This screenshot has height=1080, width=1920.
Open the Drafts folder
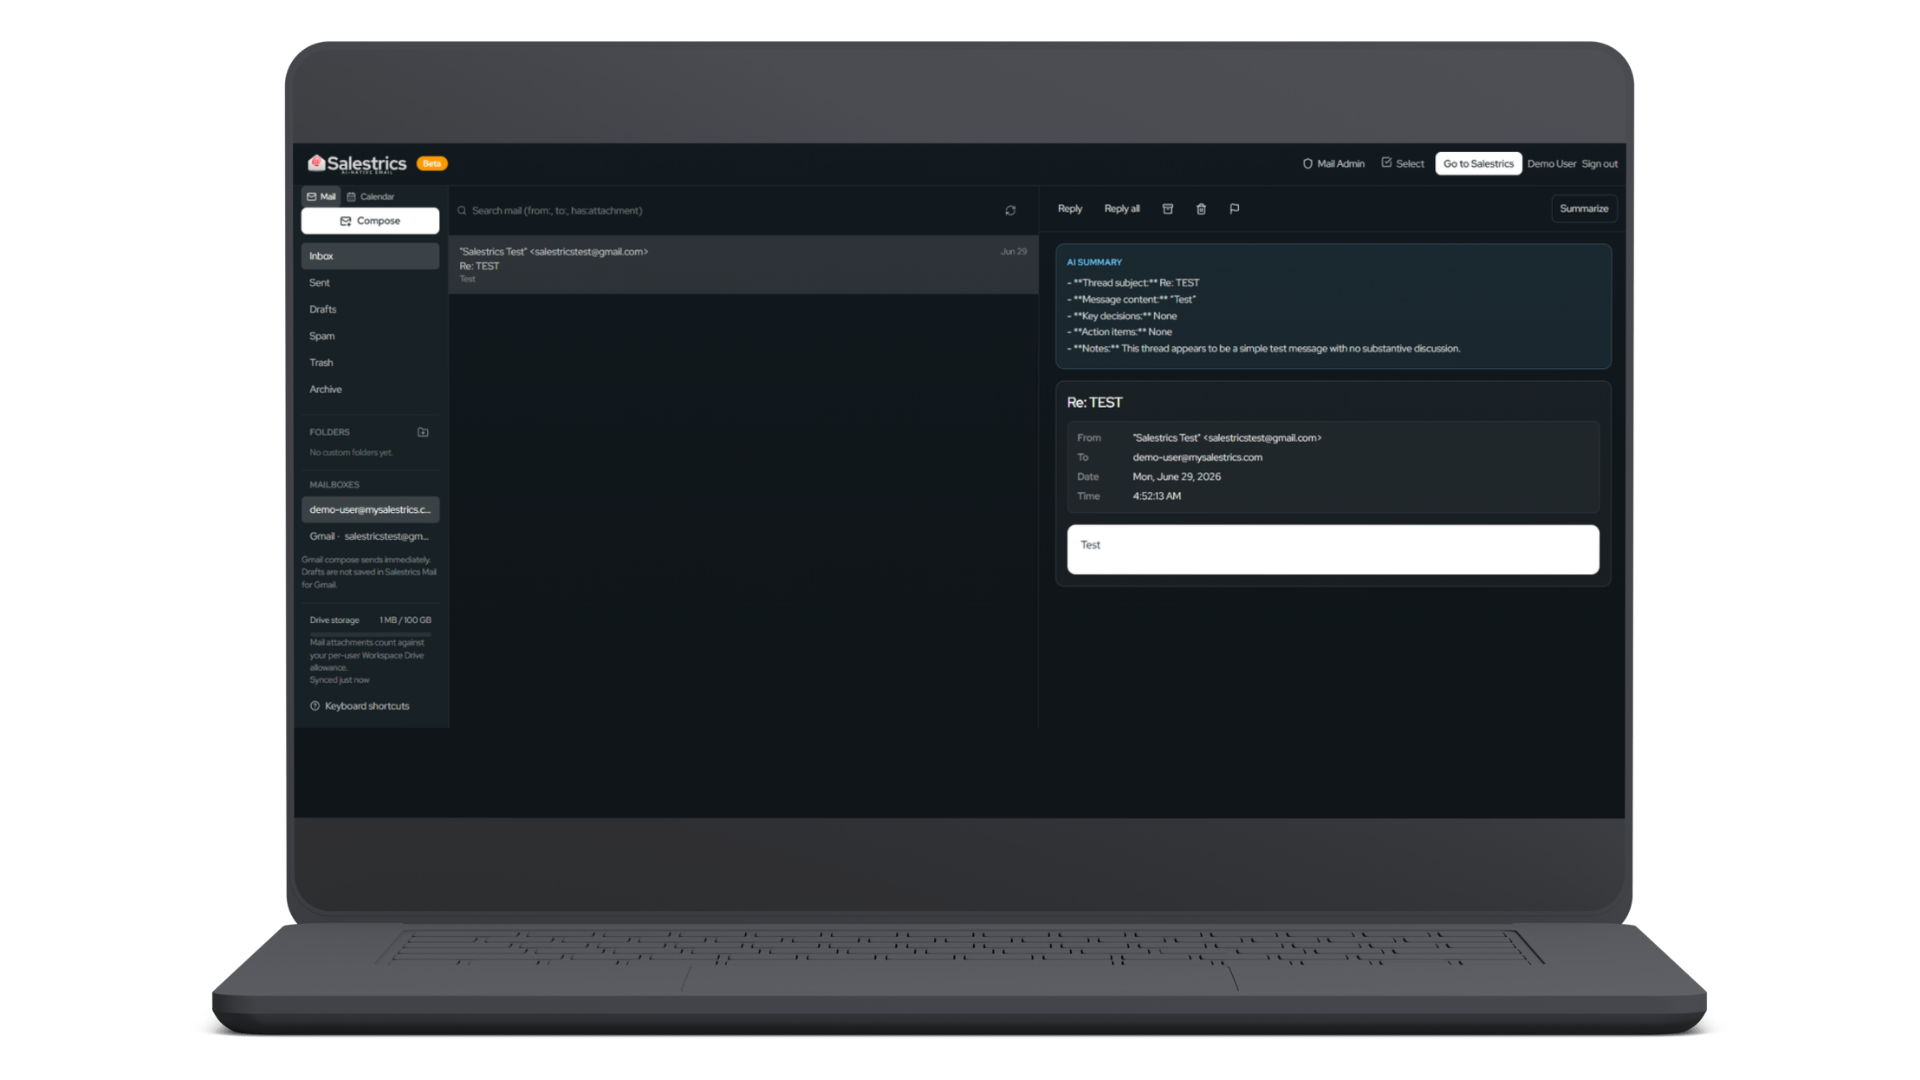[x=370, y=310]
